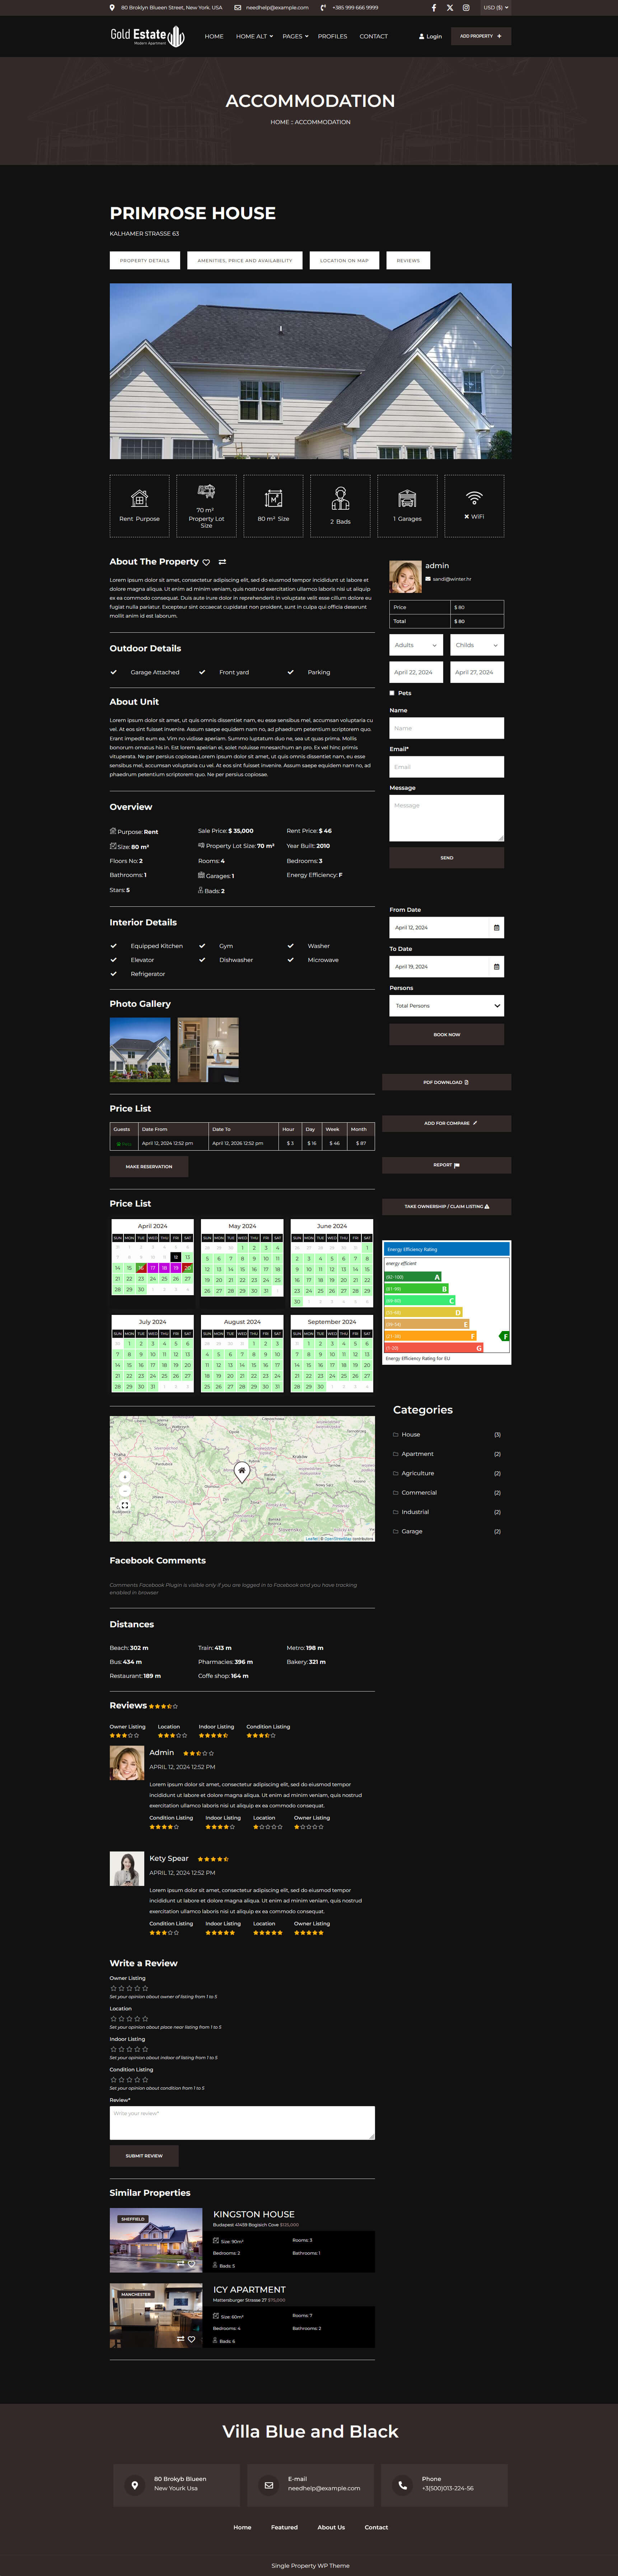Tick the Pets checkbox
Screen dimensions: 618x2576
pyautogui.click(x=392, y=693)
